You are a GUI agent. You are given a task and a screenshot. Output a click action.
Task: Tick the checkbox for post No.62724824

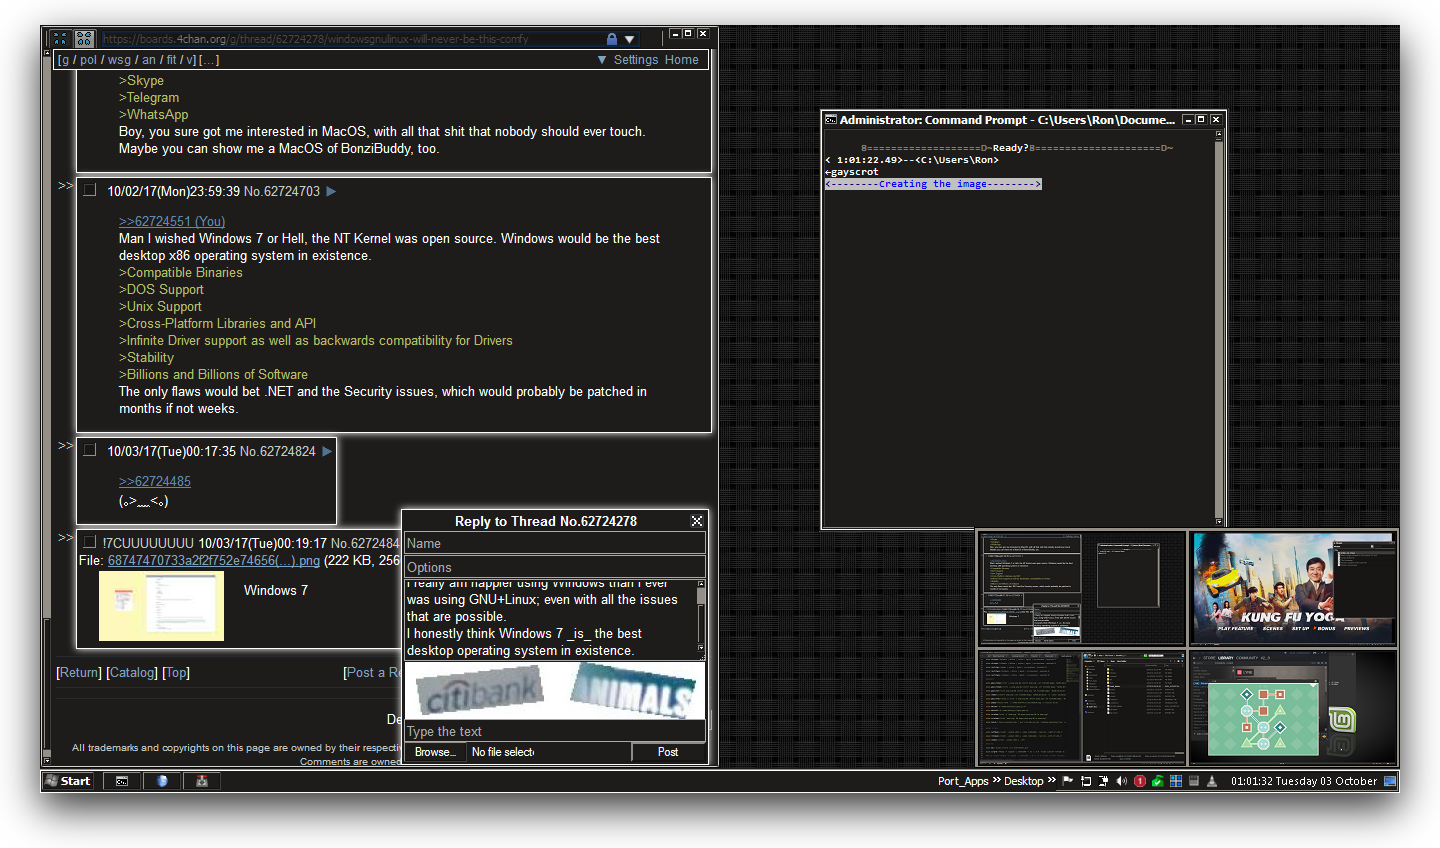pos(90,450)
